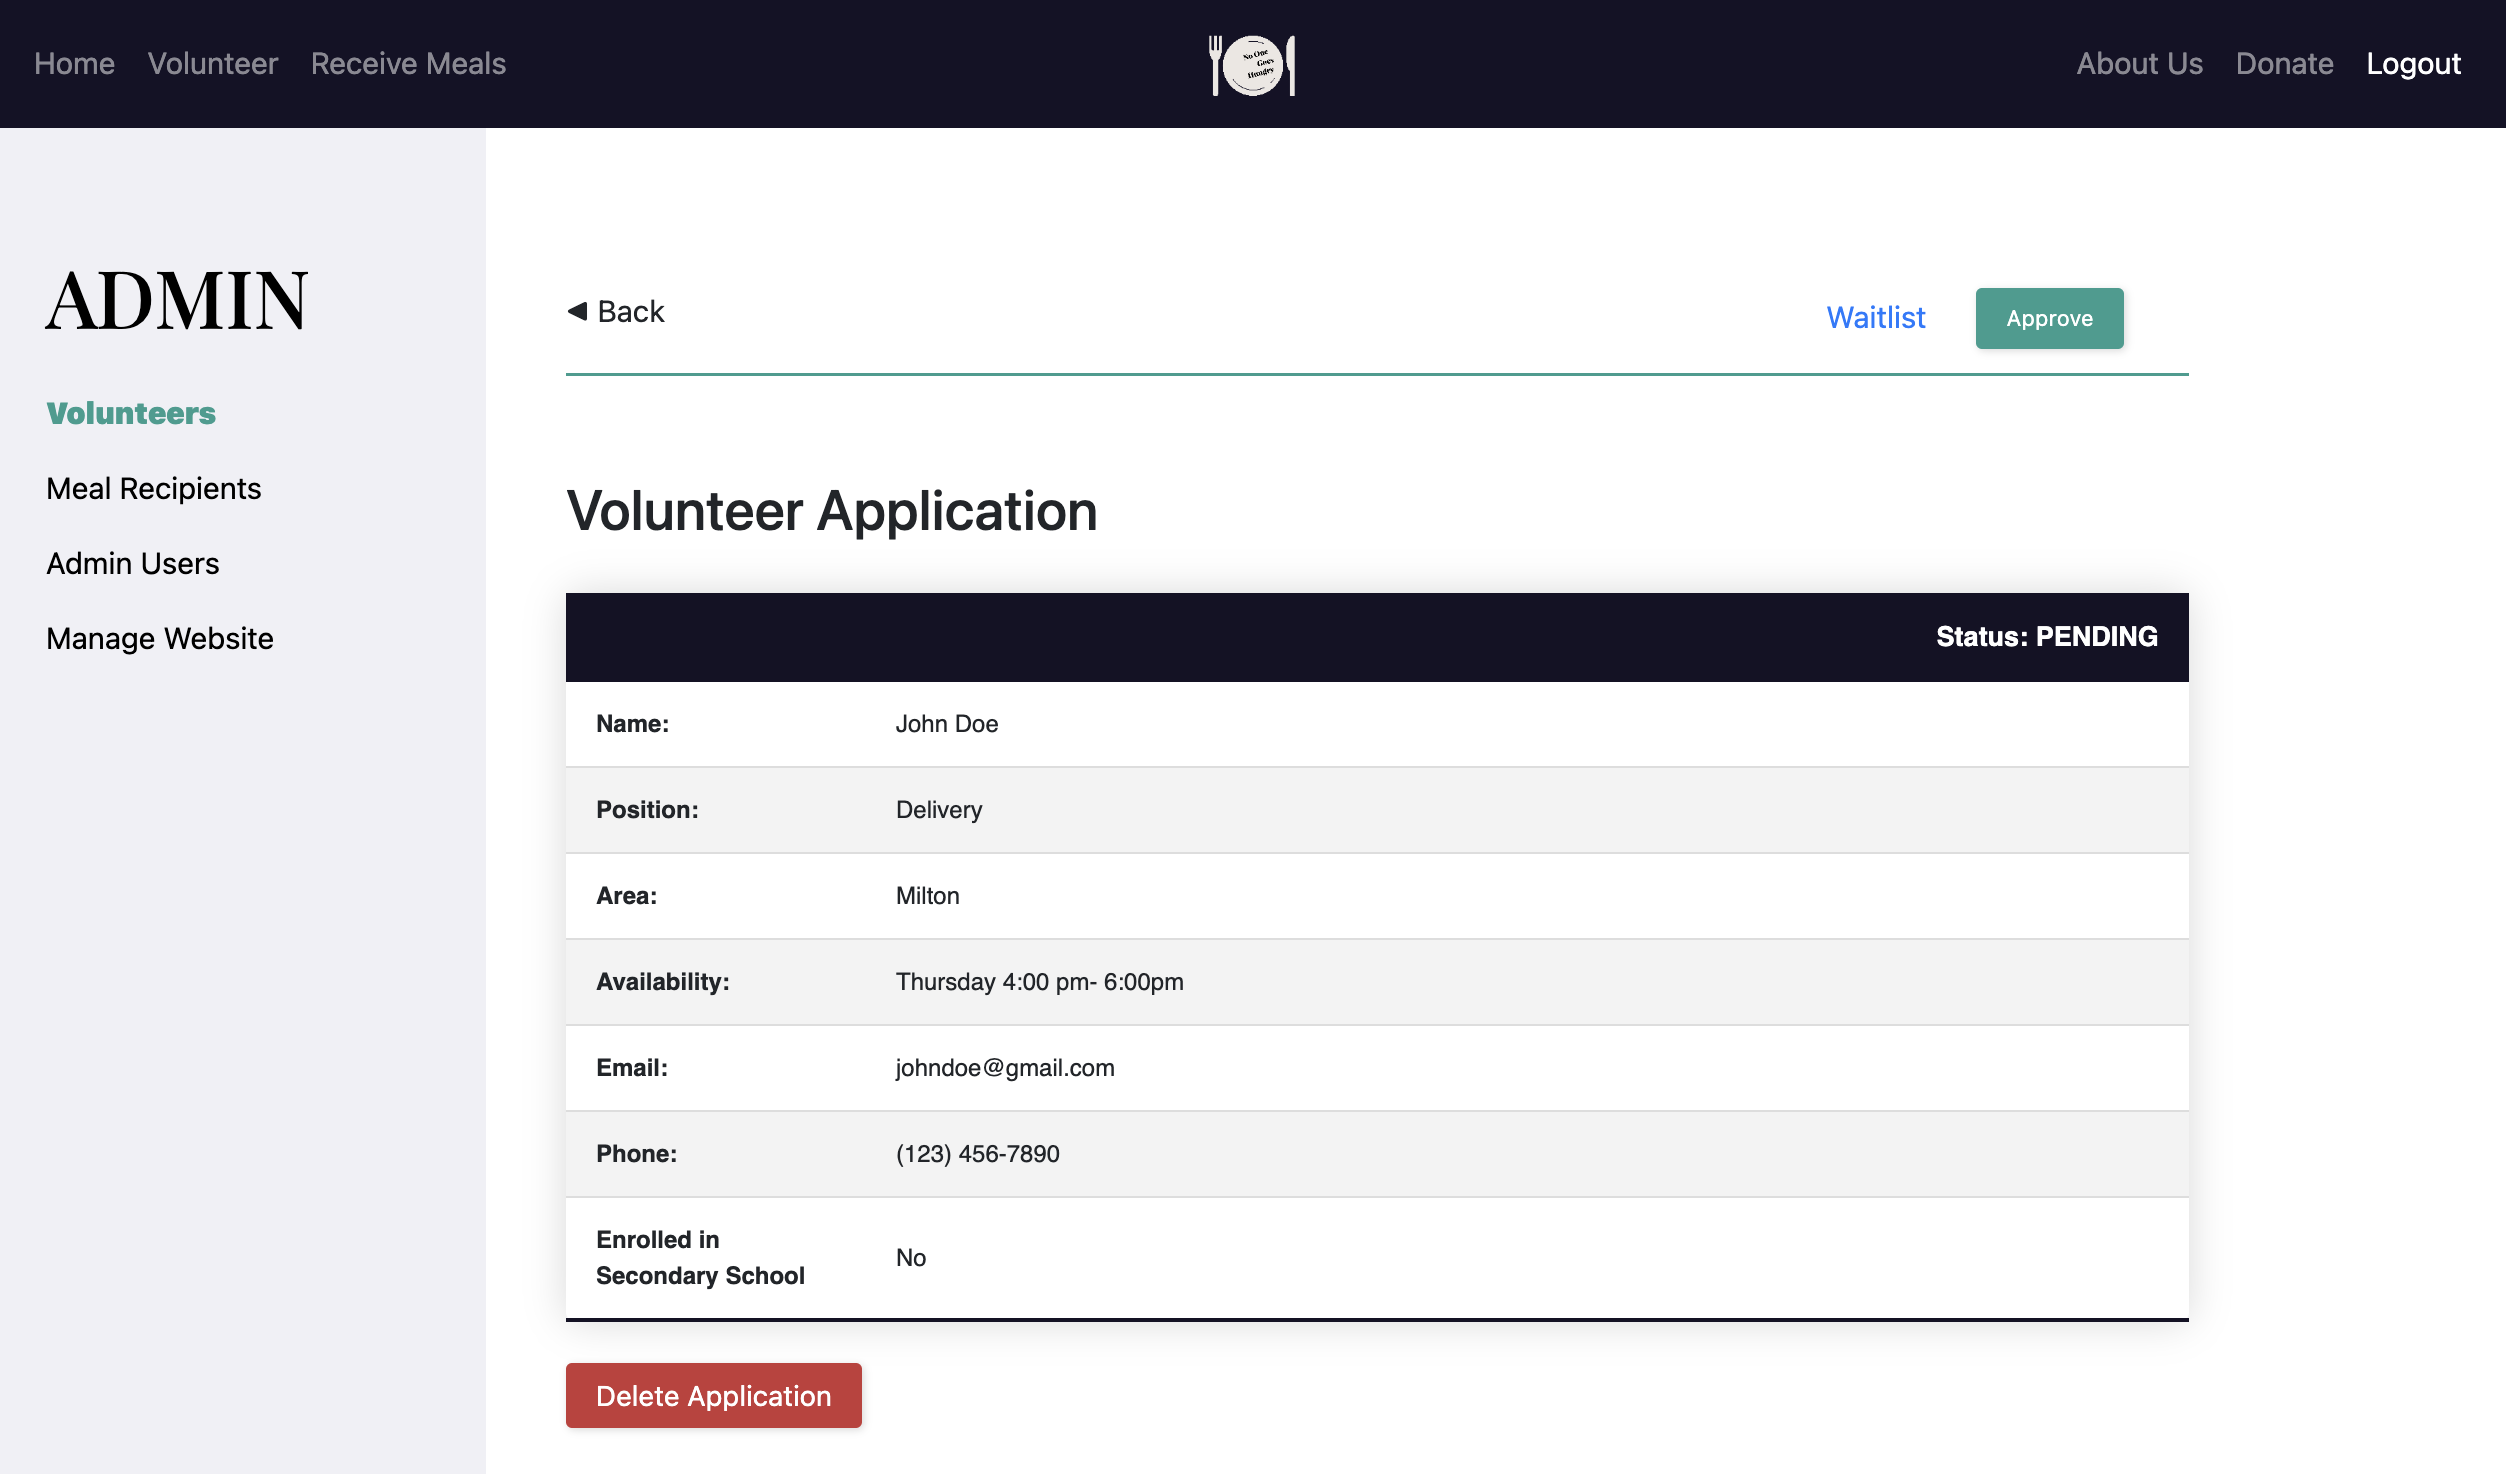Viewport: 2506px width, 1474px height.
Task: Go to the Volunteer nav link
Action: coord(212,64)
